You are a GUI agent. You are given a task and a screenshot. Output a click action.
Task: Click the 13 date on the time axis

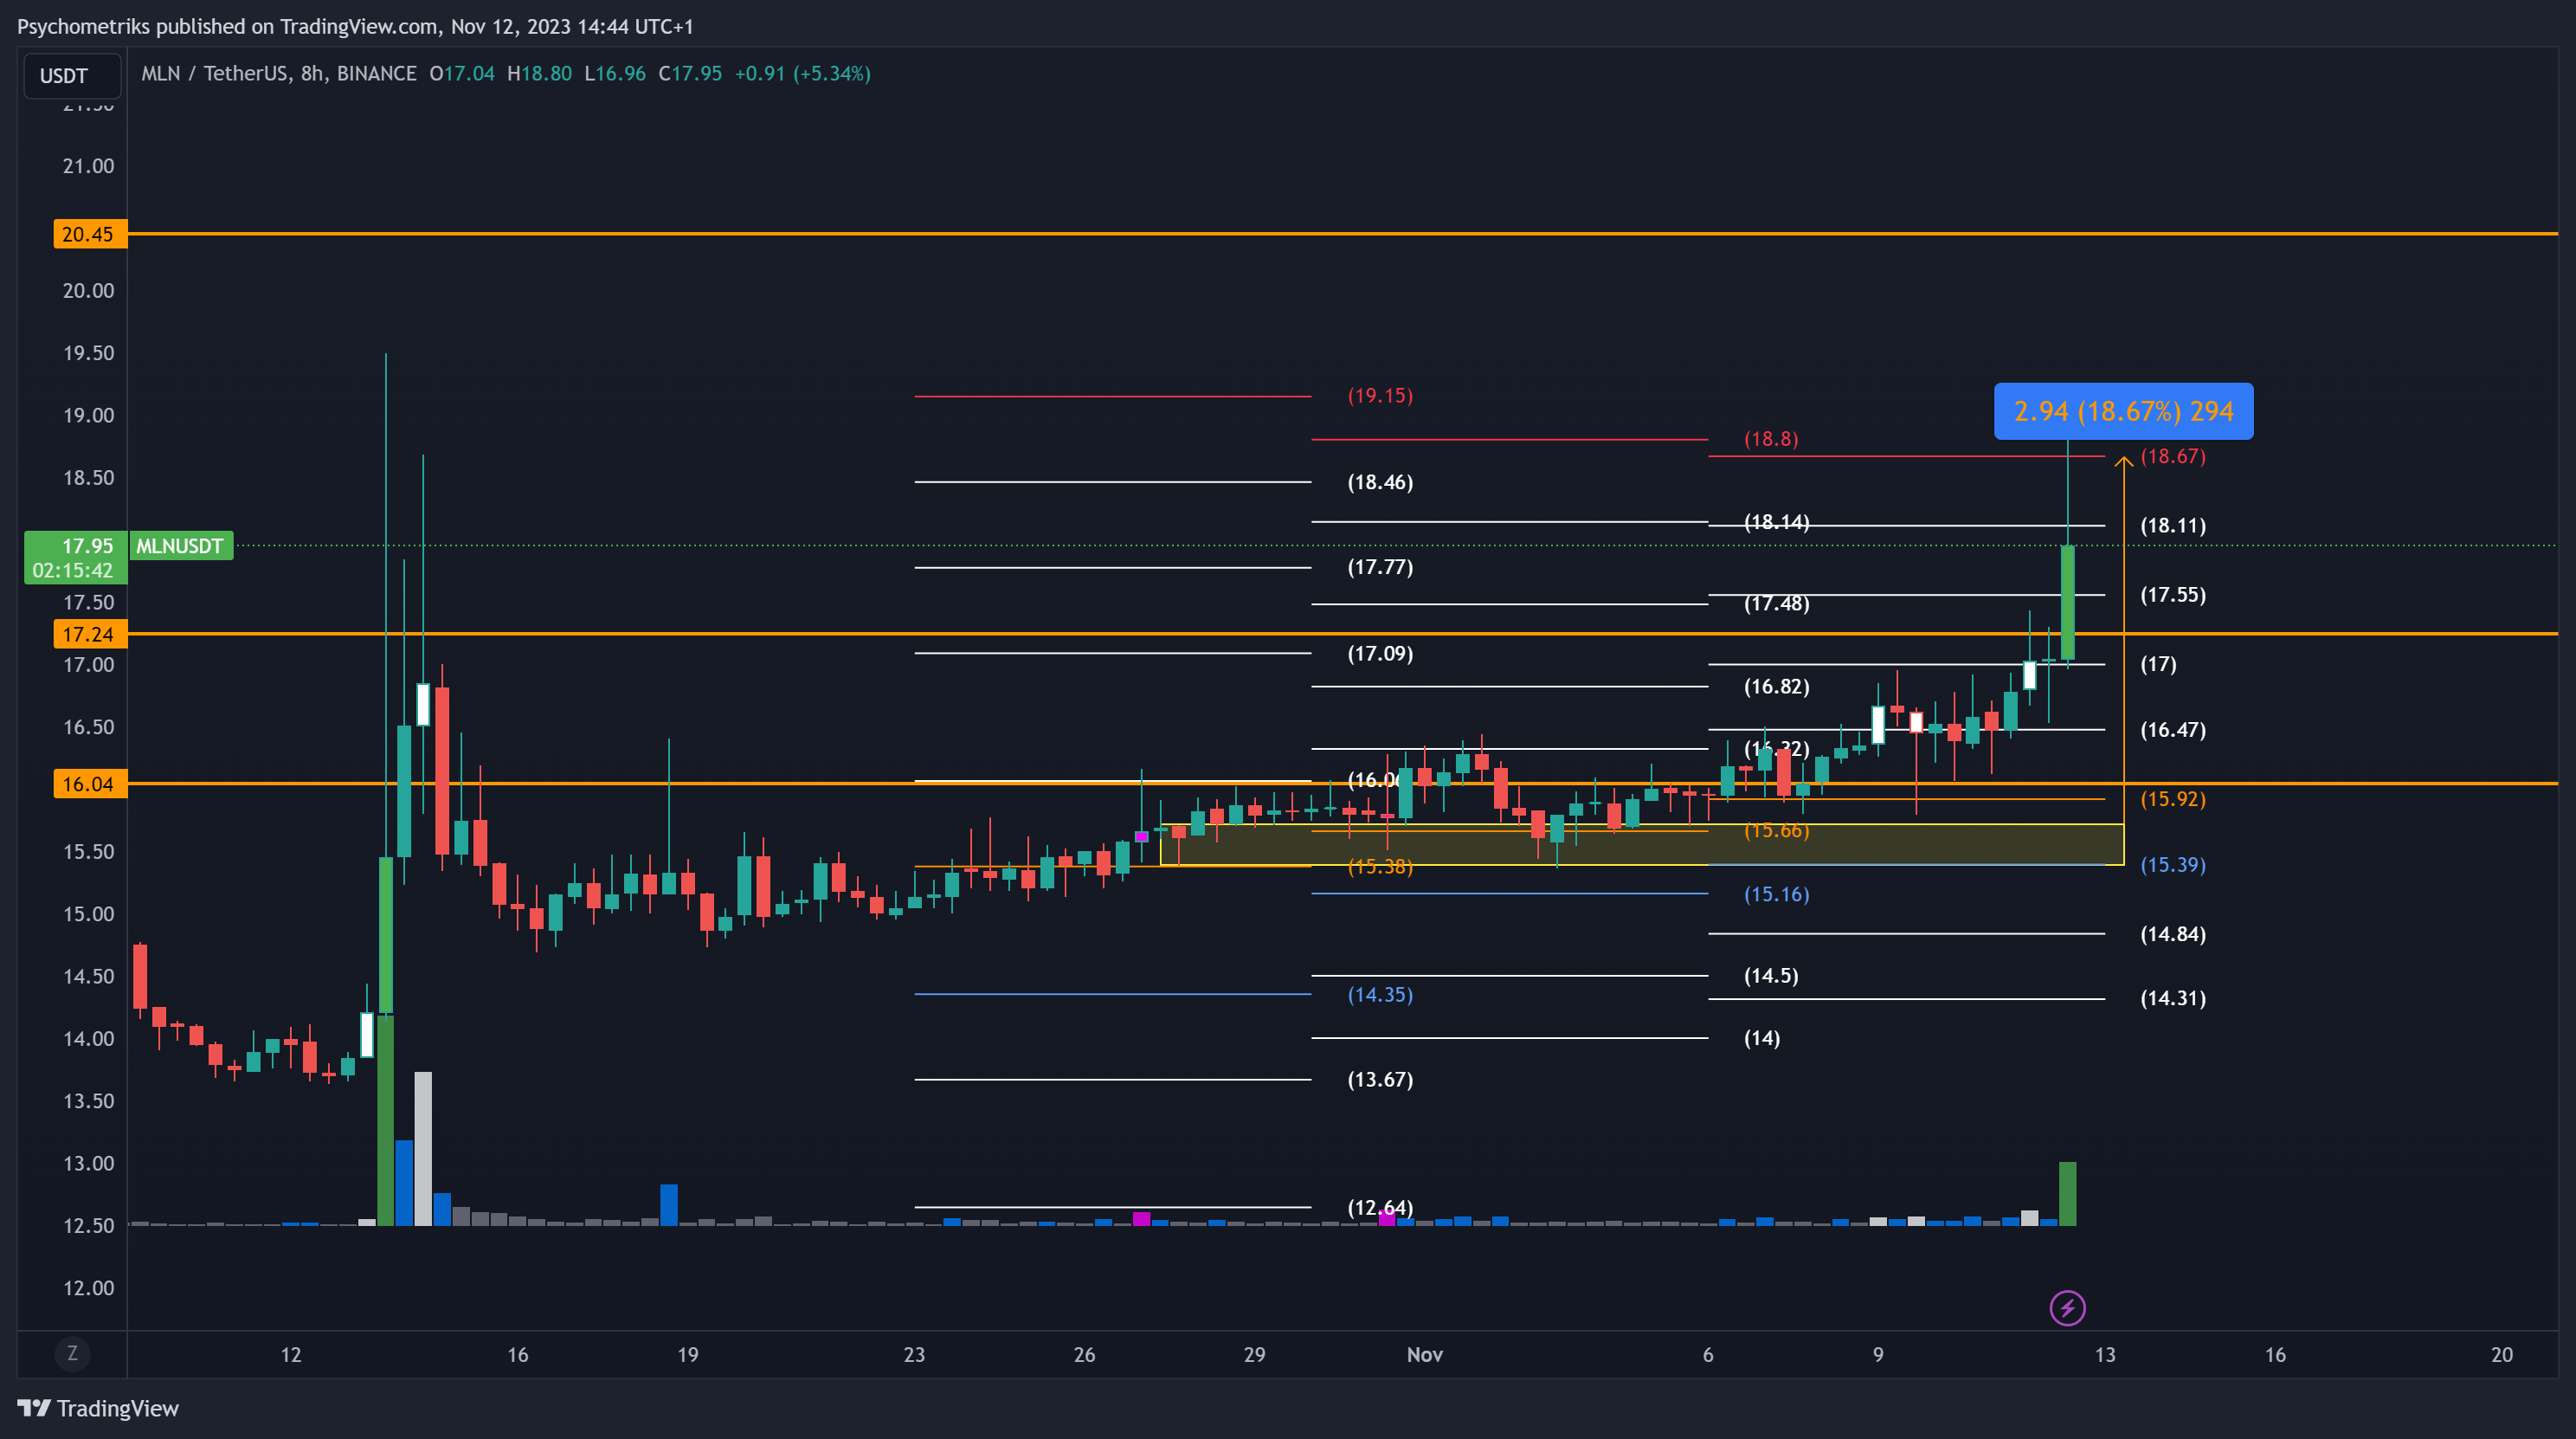pyautogui.click(x=2104, y=1354)
